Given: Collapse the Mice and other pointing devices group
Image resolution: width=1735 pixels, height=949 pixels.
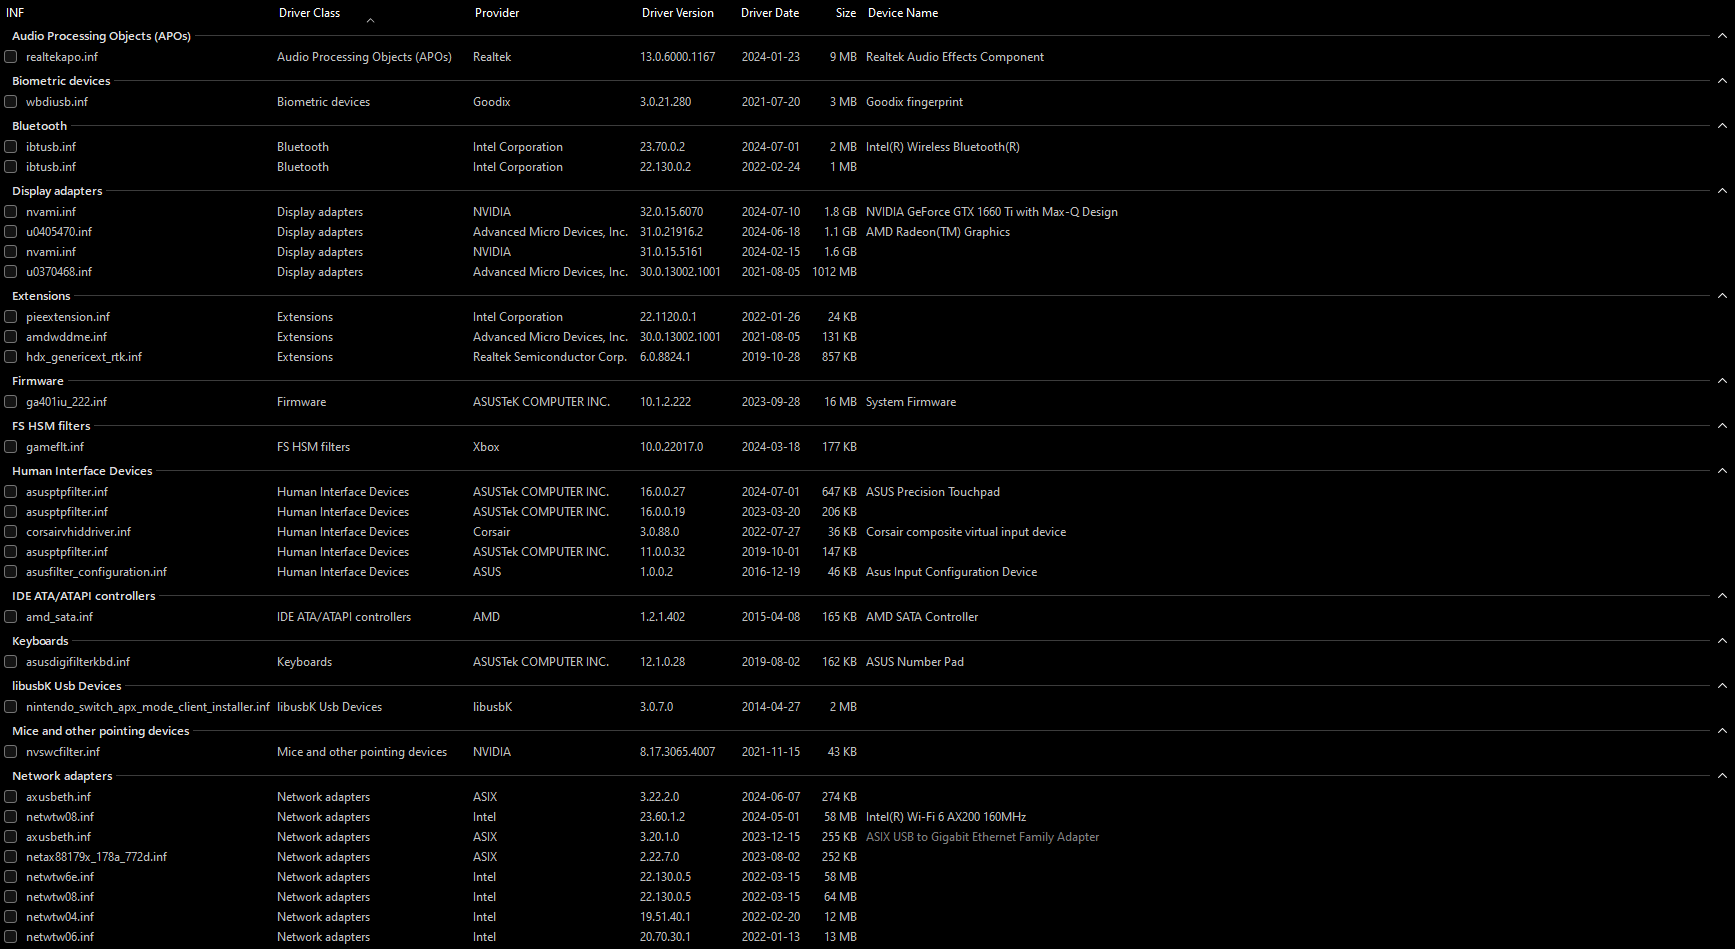Looking at the screenshot, I should 1722,731.
